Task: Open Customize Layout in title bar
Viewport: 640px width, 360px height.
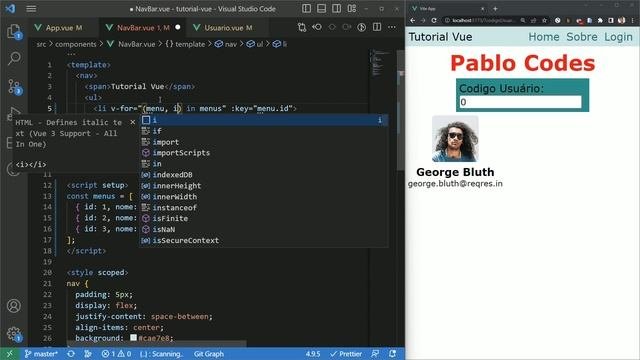Action: [351, 9]
